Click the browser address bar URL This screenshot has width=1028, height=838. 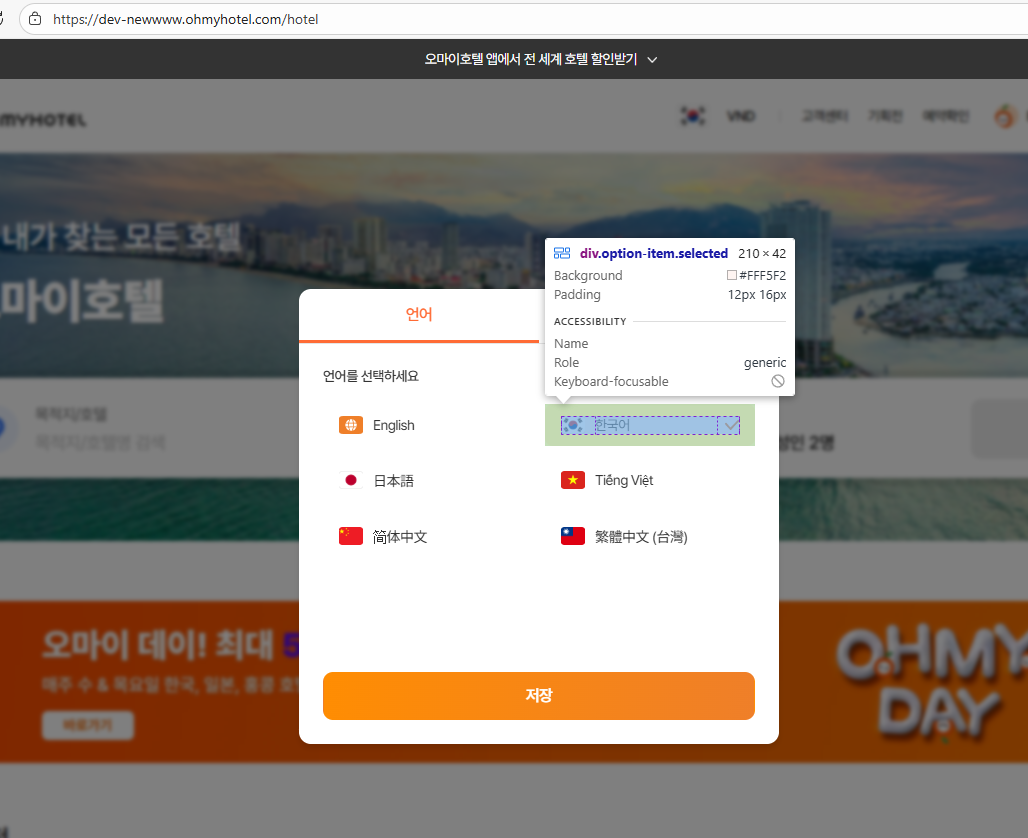point(186,19)
